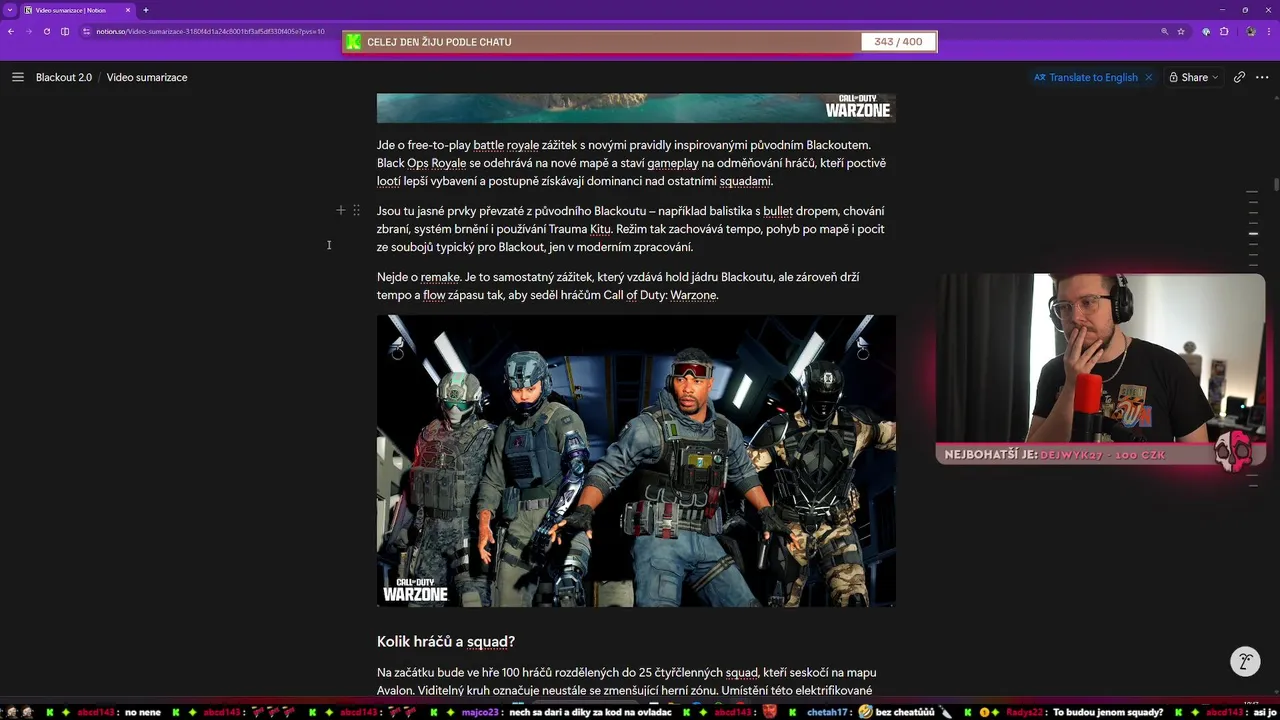Image resolution: width=1280 pixels, height=720 pixels.
Task: Click Translate to English
Action: click(1086, 77)
